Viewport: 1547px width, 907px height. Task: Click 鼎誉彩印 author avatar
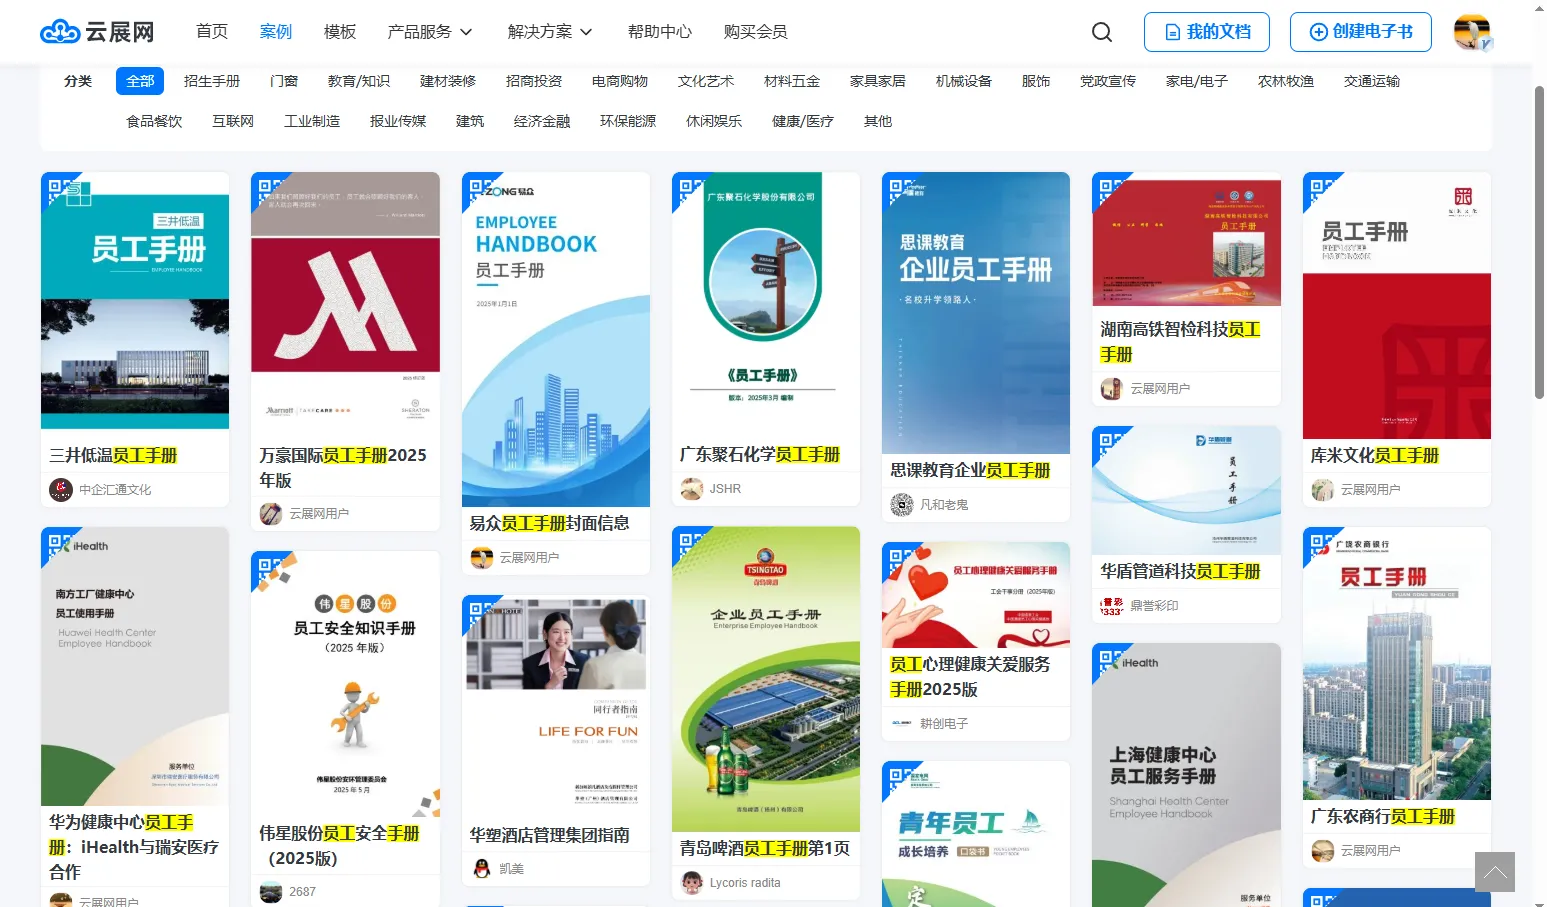click(x=1112, y=606)
